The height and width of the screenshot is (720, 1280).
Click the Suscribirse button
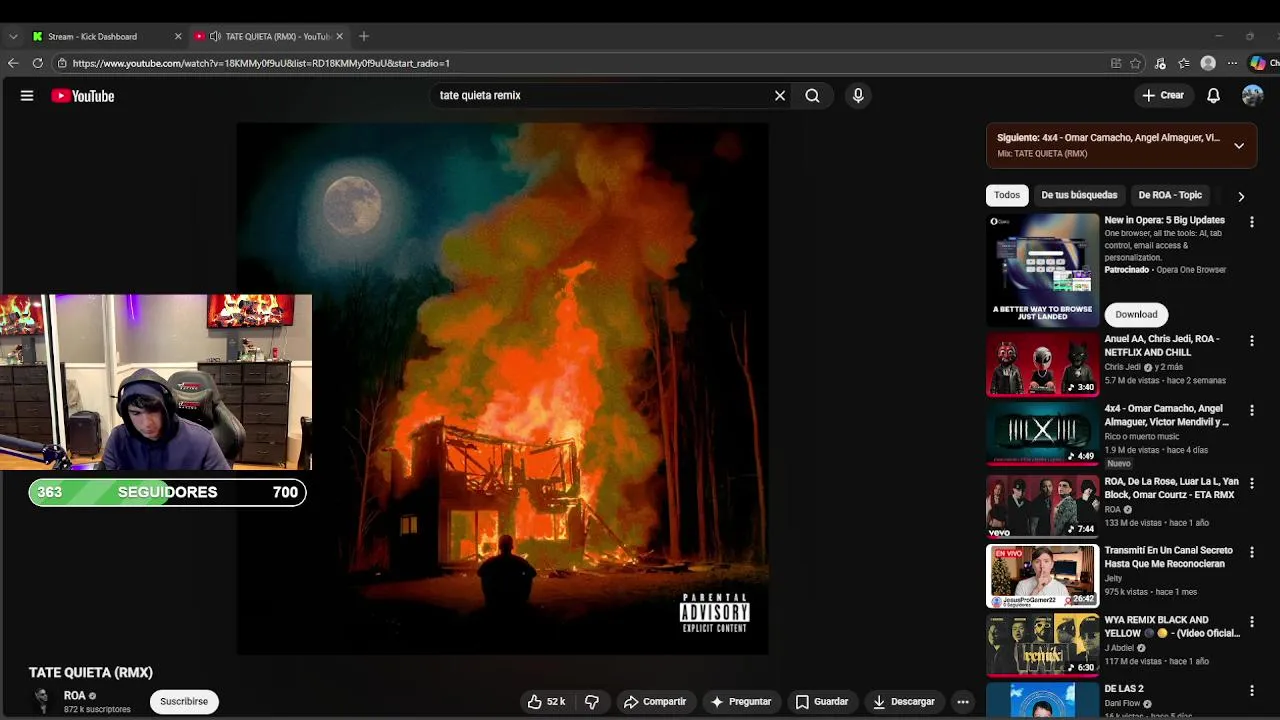coord(184,701)
